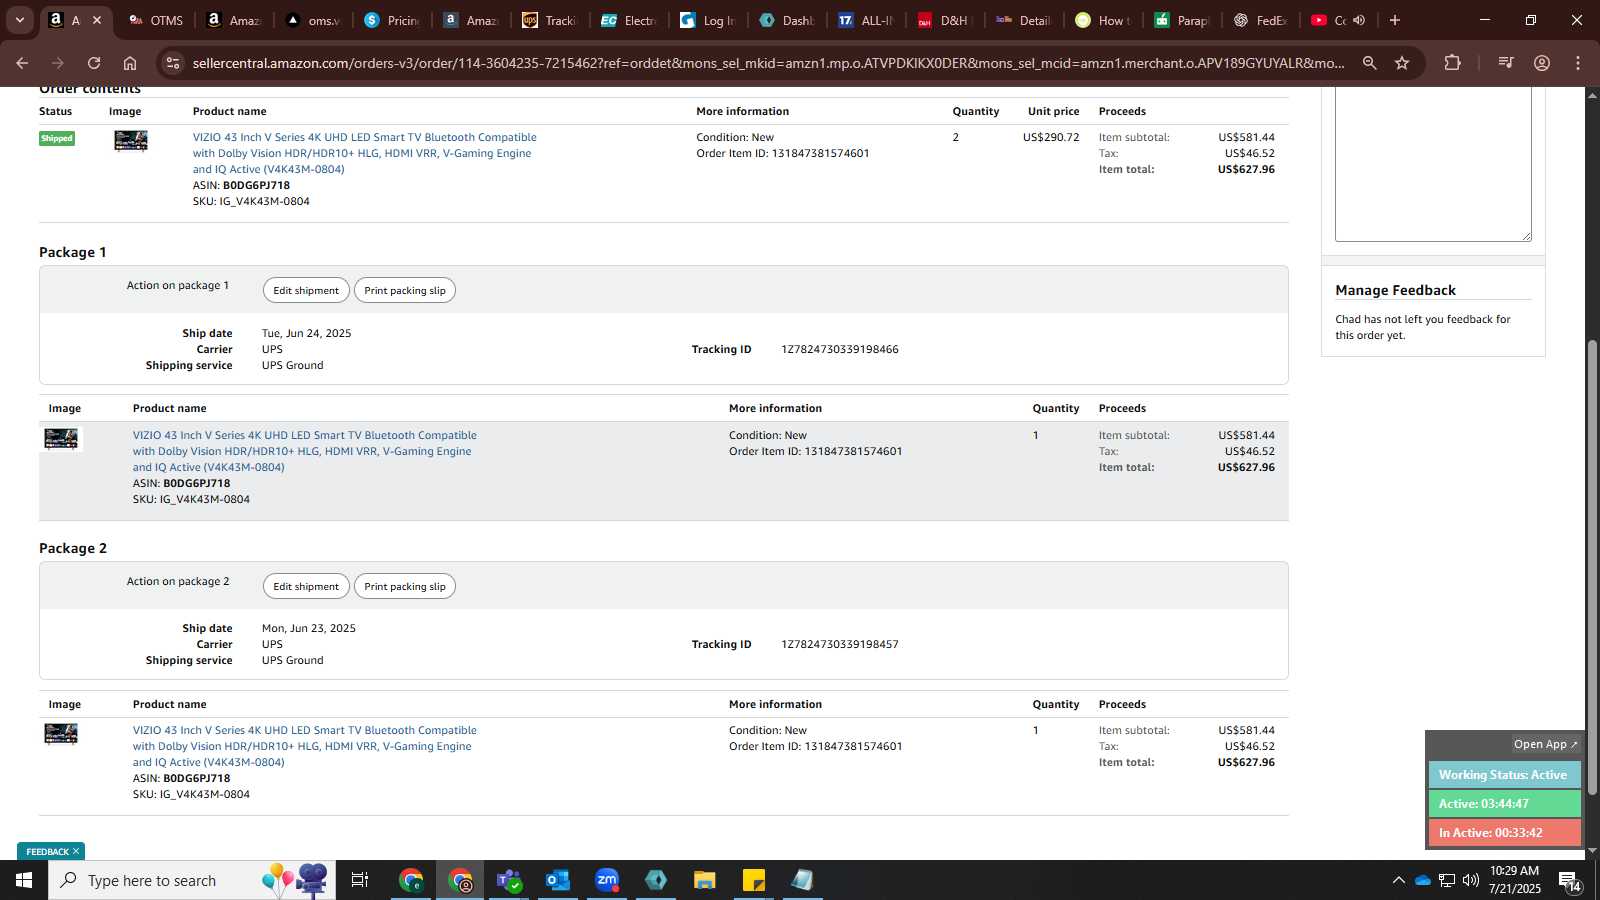The width and height of the screenshot is (1600, 900).
Task: Open the browser home page
Action: click(x=130, y=63)
